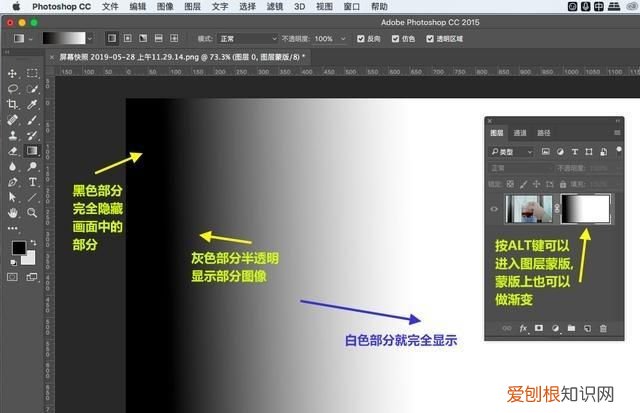
Task: Collapse the Layers panel with double-arrow
Action: click(x=618, y=121)
